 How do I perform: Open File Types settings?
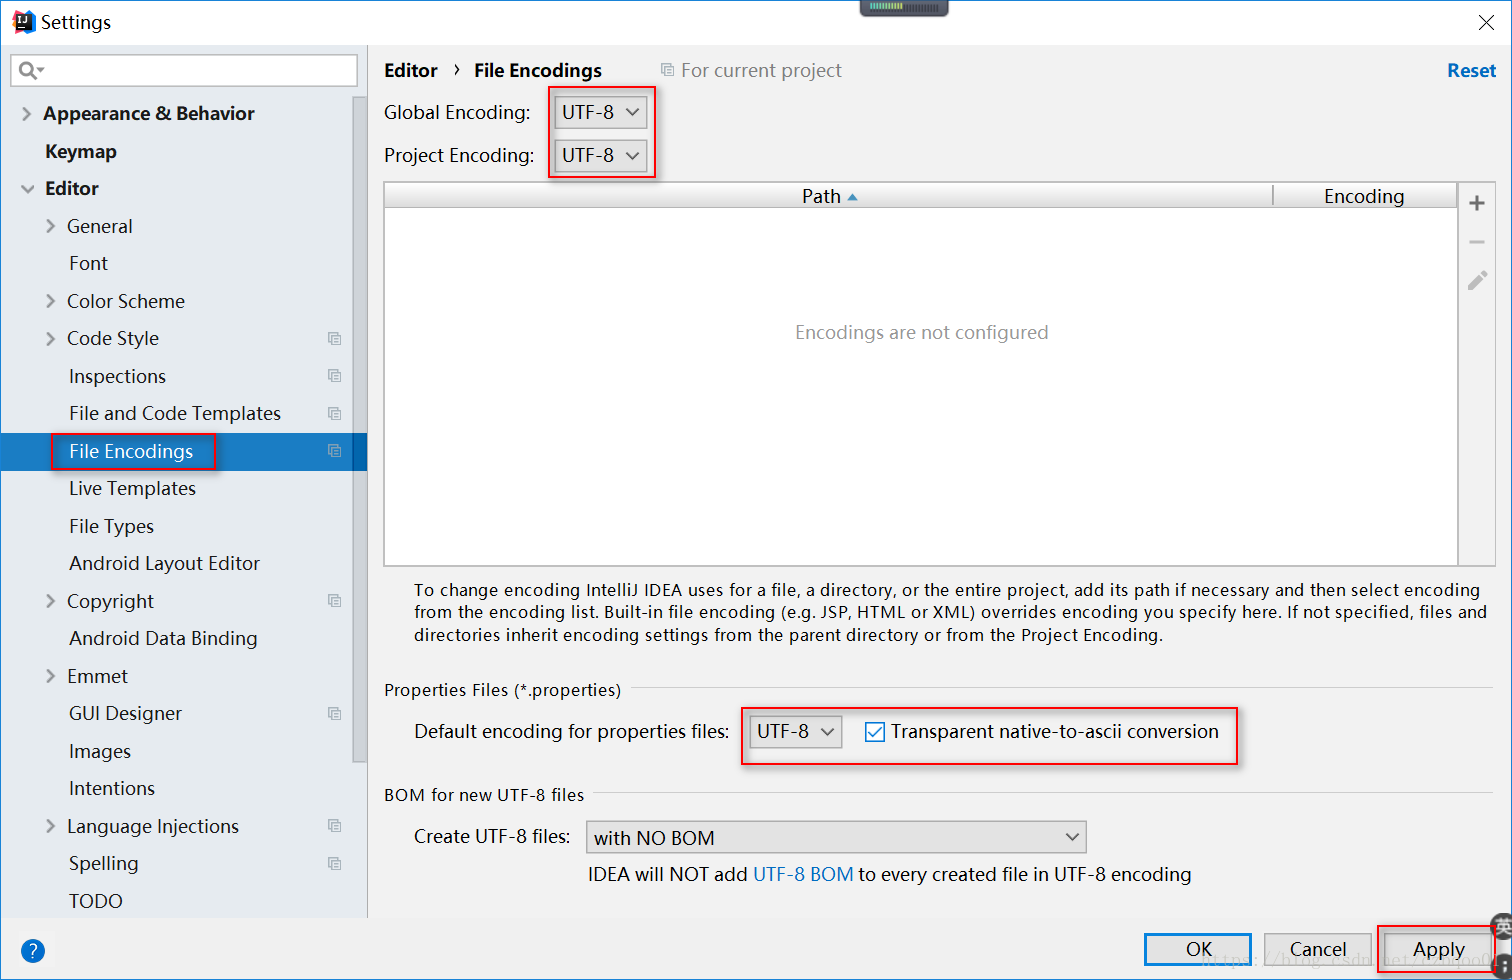111,526
